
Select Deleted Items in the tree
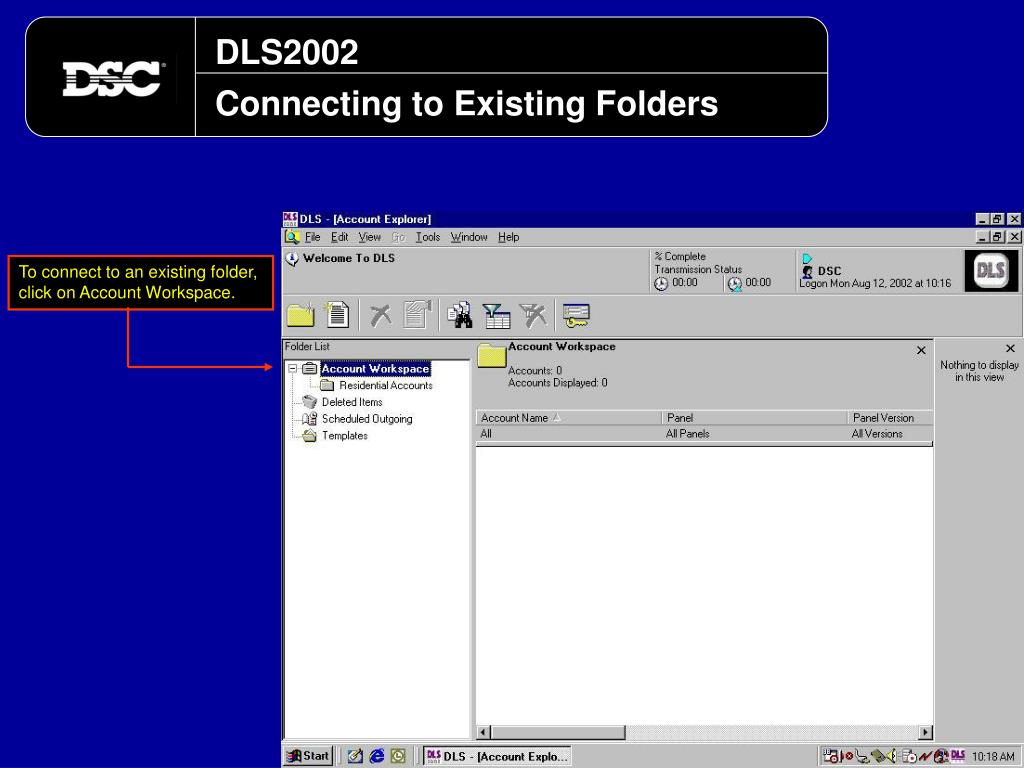tap(352, 402)
